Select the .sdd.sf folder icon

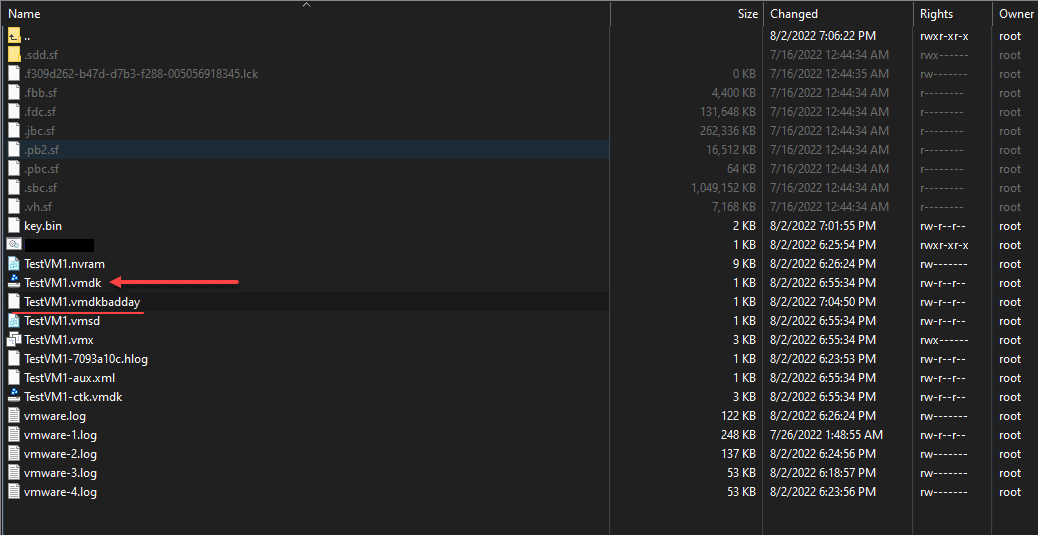14,55
